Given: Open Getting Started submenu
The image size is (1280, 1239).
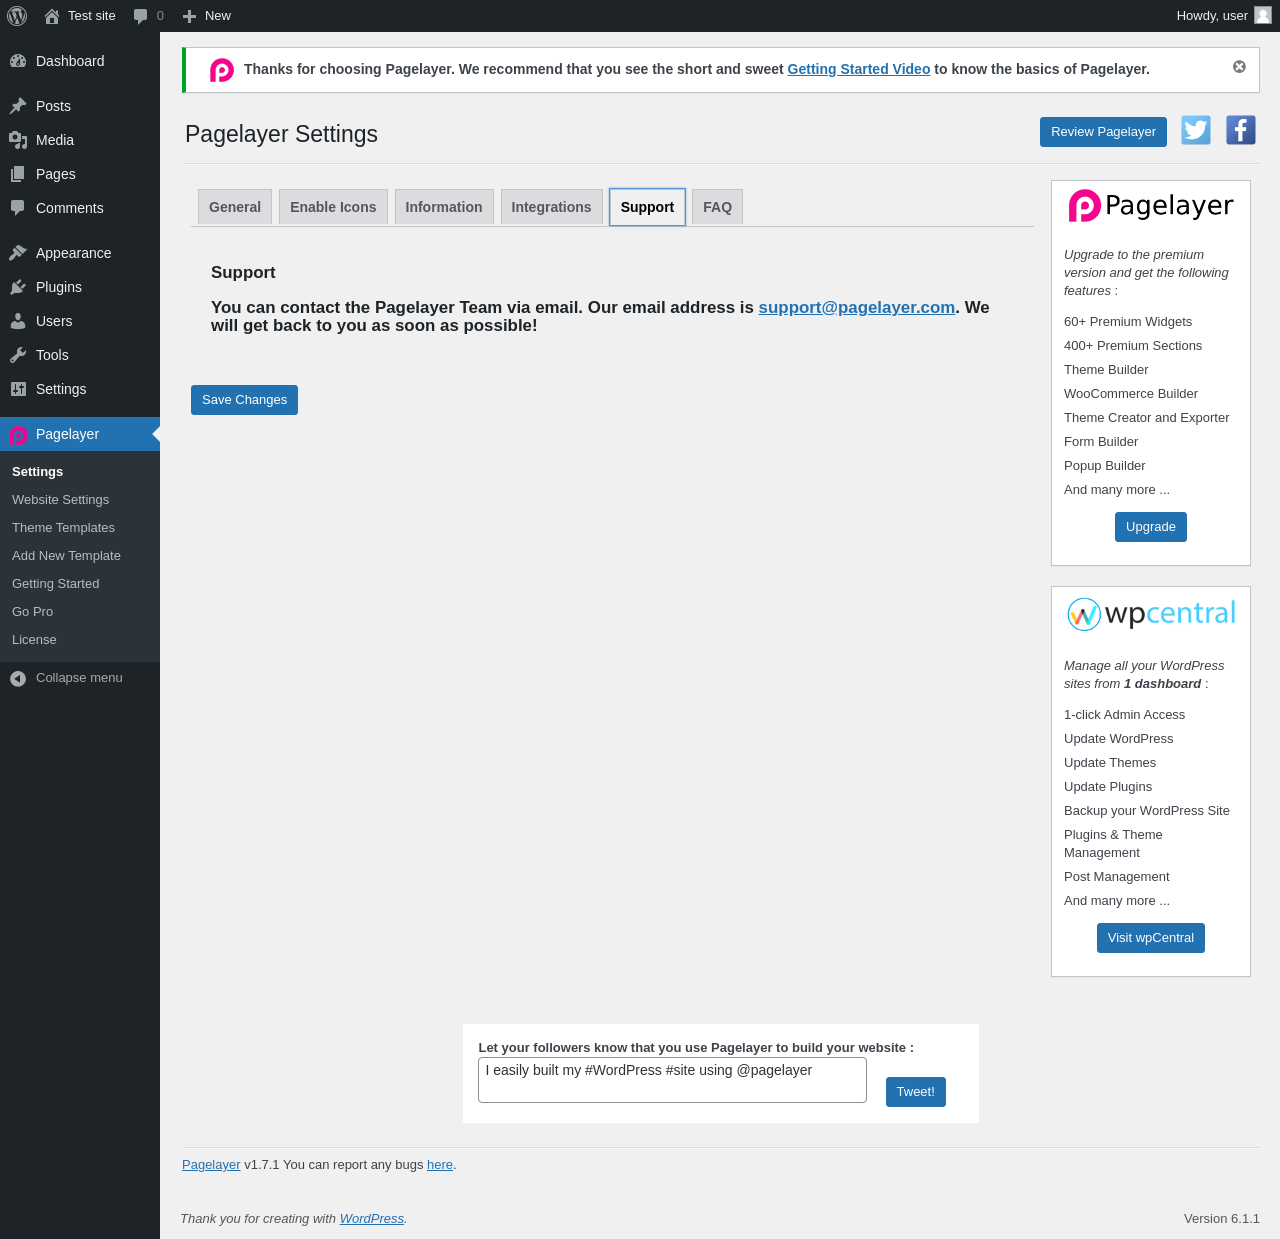Looking at the screenshot, I should coord(80,584).
